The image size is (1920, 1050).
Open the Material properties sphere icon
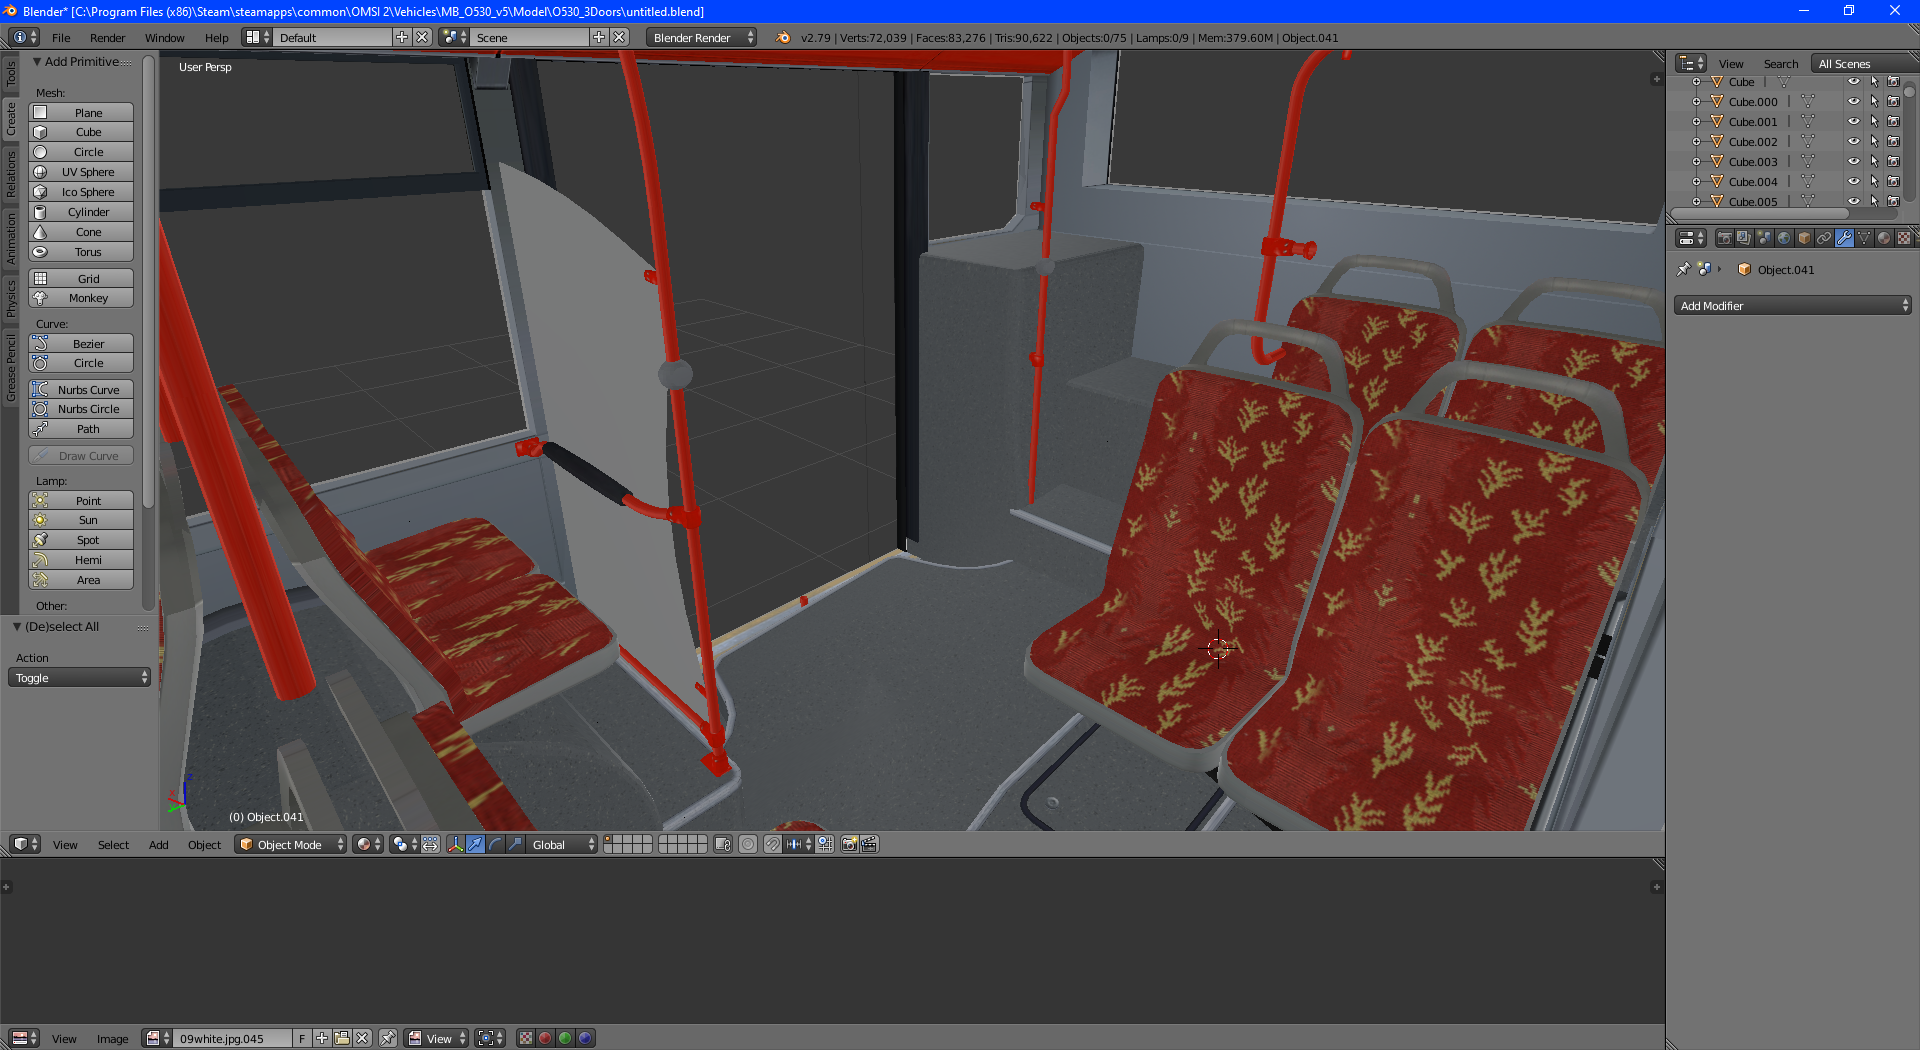point(1884,238)
